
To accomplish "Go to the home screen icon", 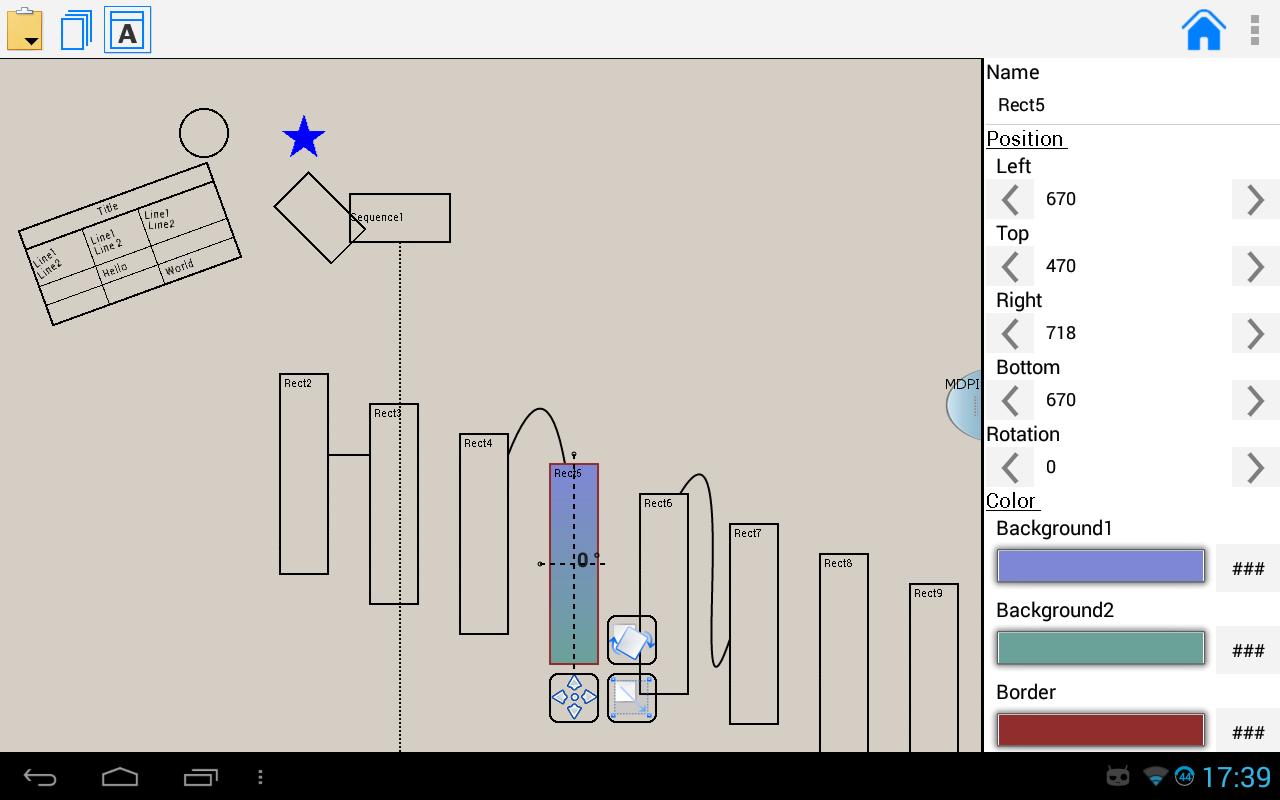I will coord(1204,29).
